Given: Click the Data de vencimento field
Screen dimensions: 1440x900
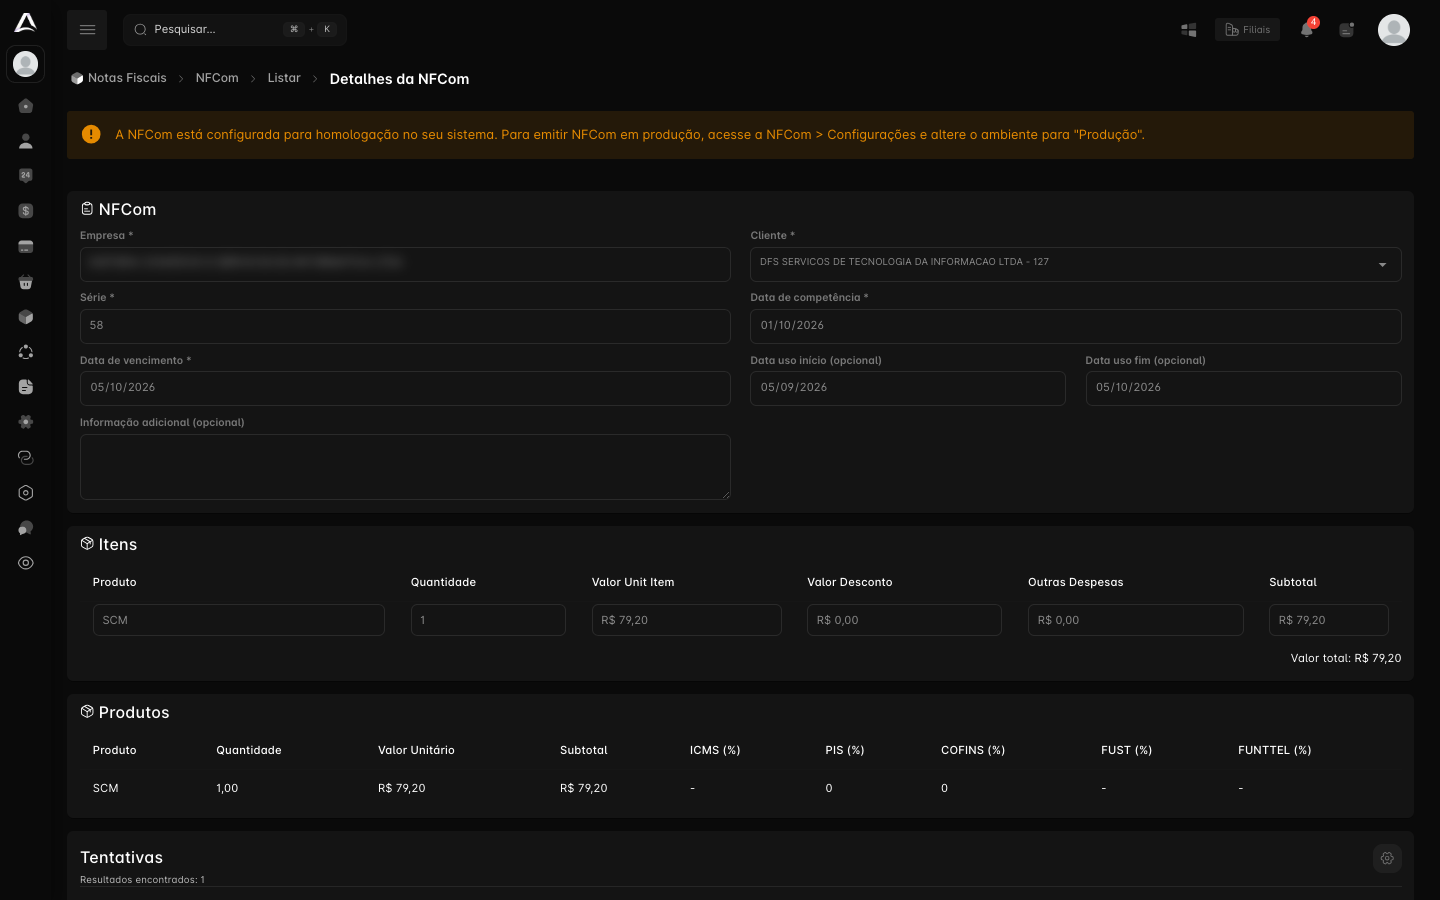Looking at the screenshot, I should coord(405,388).
